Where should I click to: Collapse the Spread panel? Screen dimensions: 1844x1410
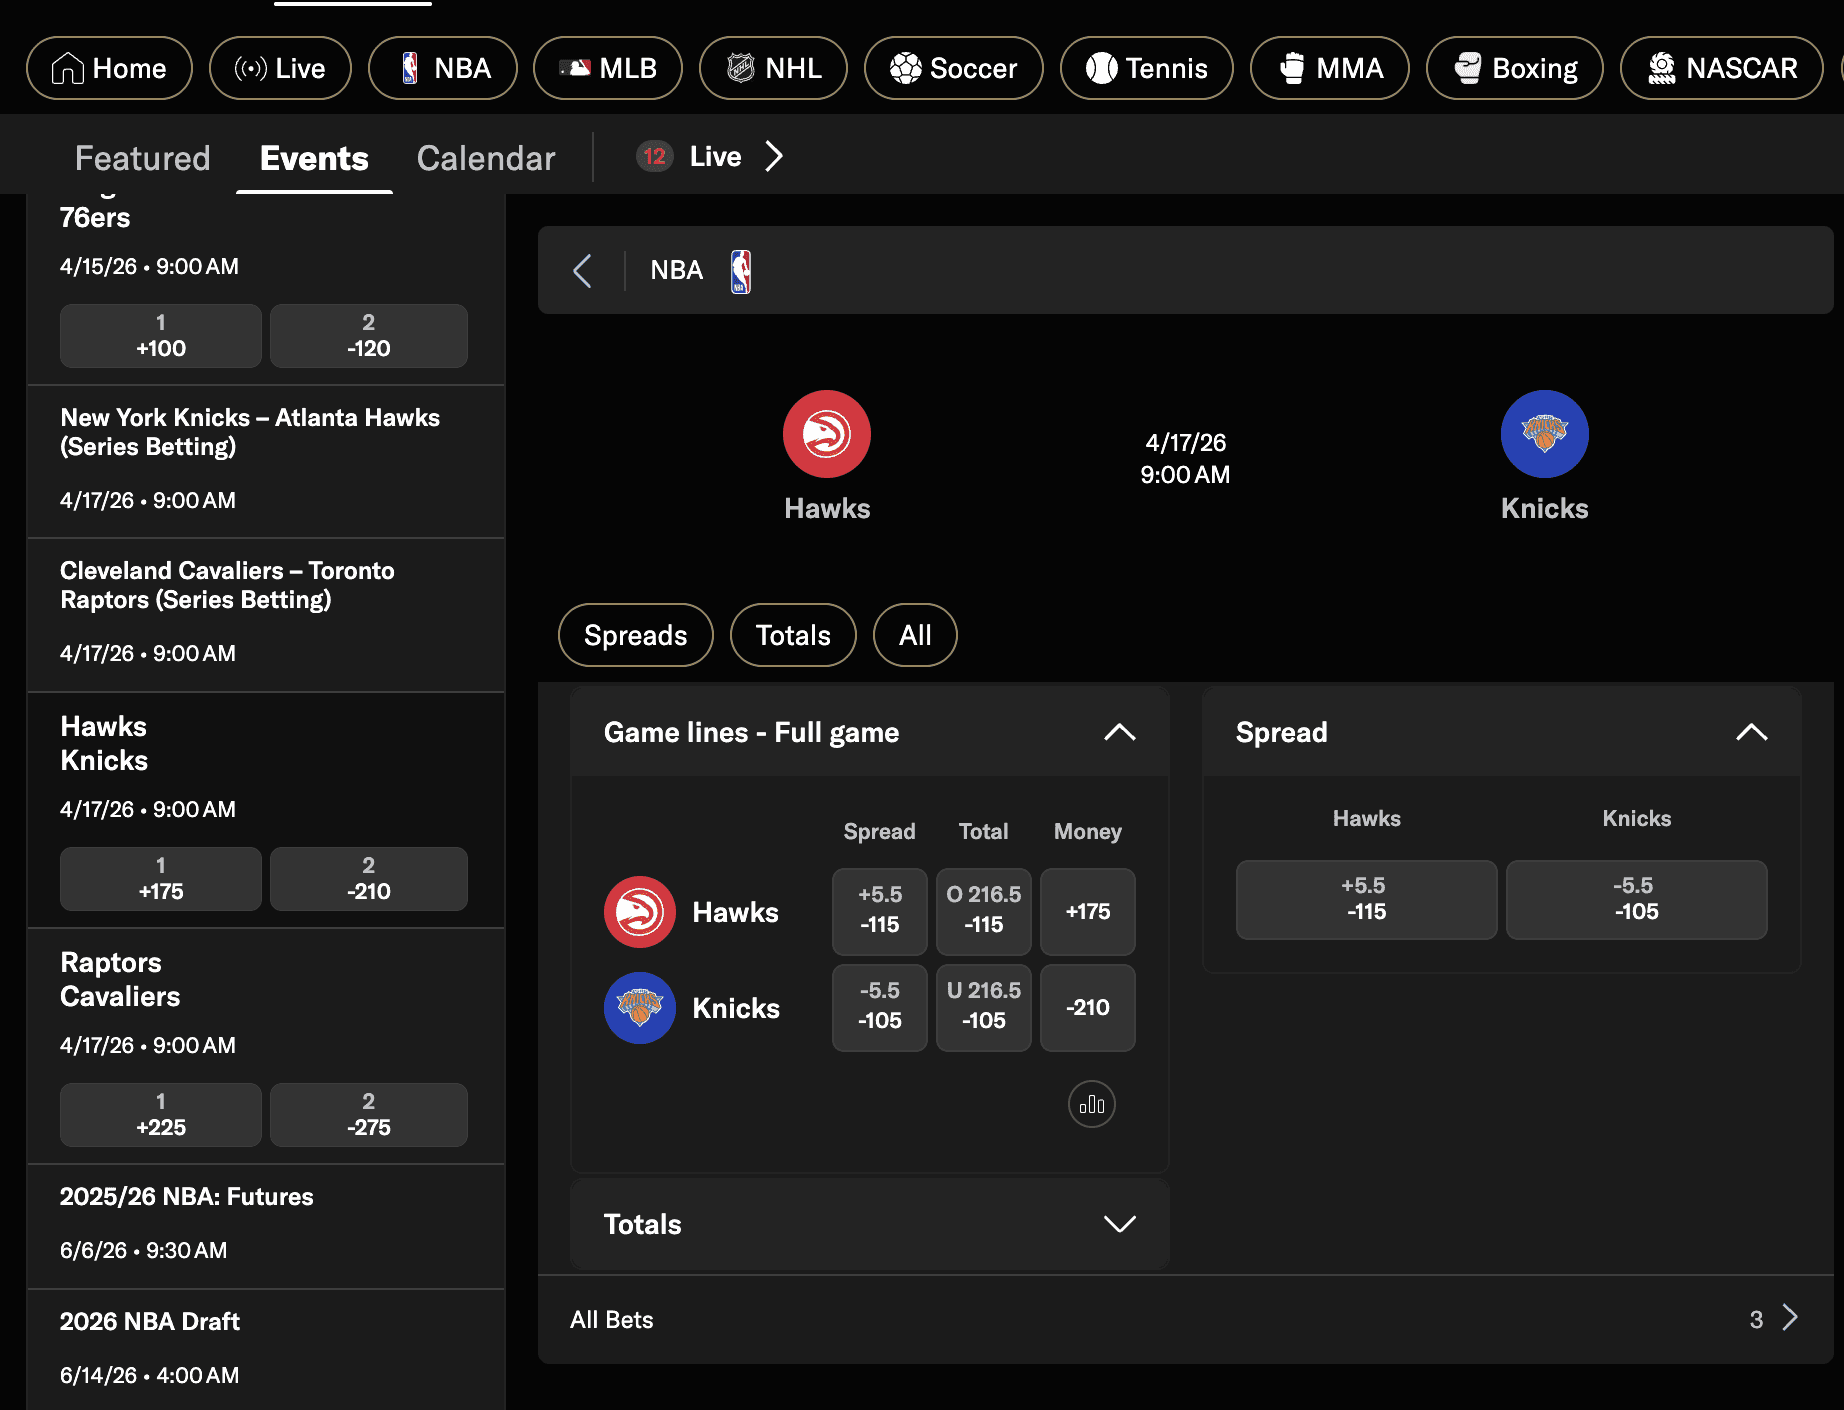[1751, 732]
